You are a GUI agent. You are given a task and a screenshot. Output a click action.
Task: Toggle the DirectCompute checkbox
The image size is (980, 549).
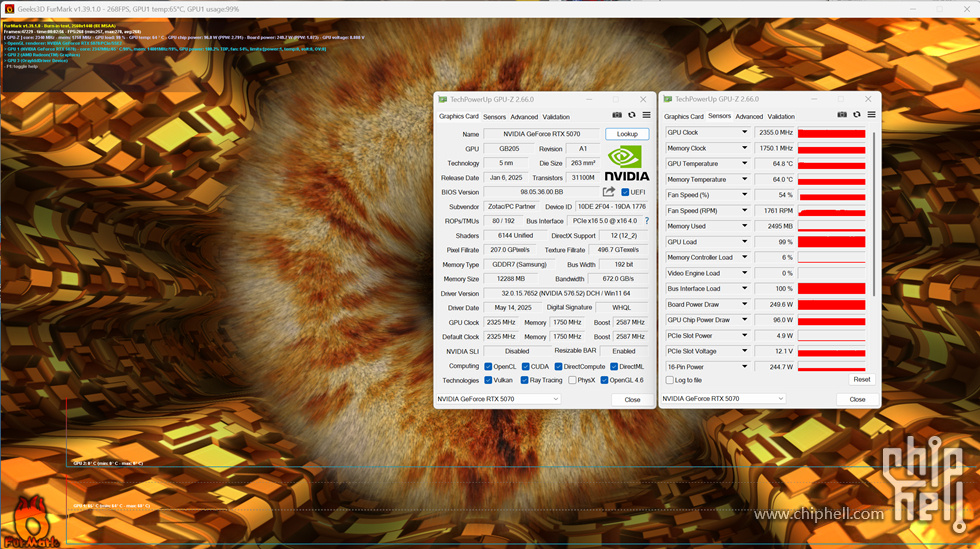pyautogui.click(x=558, y=366)
